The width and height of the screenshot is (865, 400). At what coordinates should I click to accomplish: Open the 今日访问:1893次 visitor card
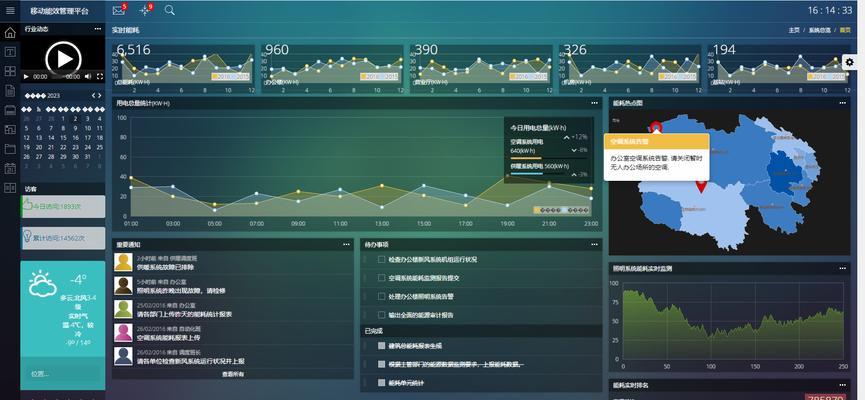(x=63, y=206)
